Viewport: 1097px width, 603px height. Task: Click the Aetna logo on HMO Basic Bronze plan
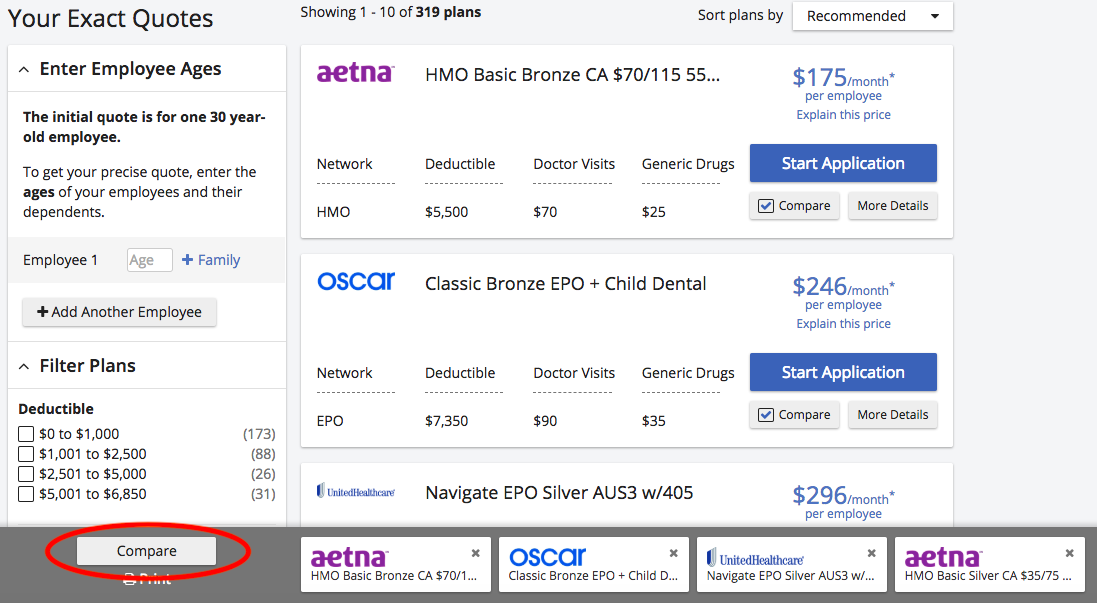[x=355, y=72]
